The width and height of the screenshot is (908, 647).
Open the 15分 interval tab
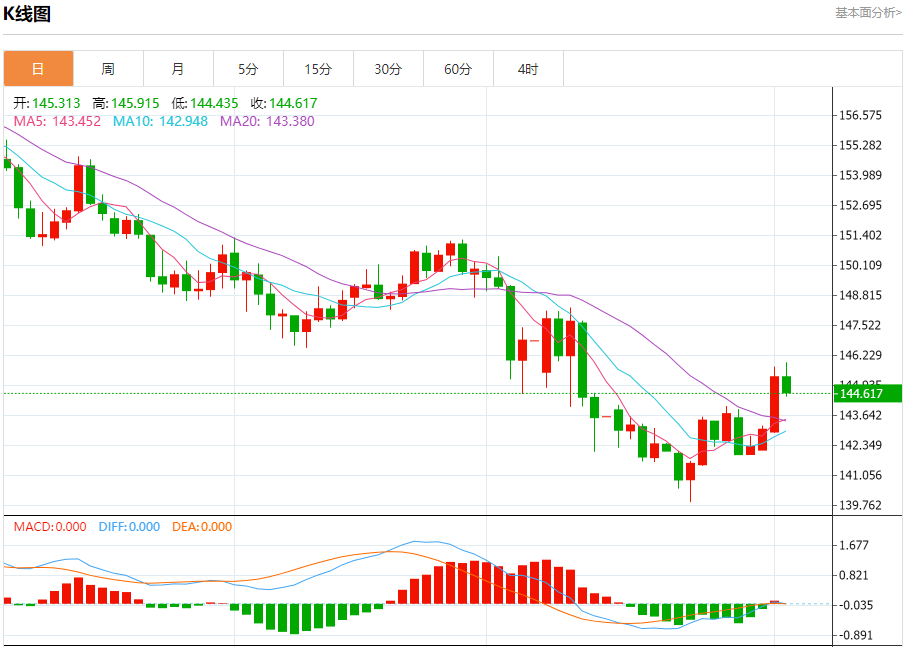click(x=318, y=69)
